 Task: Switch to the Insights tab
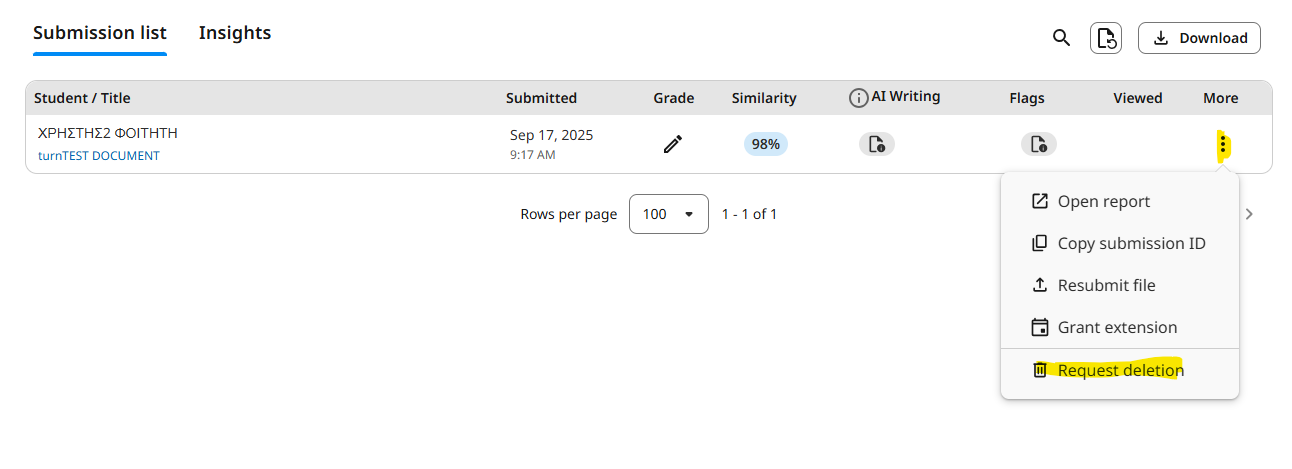[x=235, y=33]
